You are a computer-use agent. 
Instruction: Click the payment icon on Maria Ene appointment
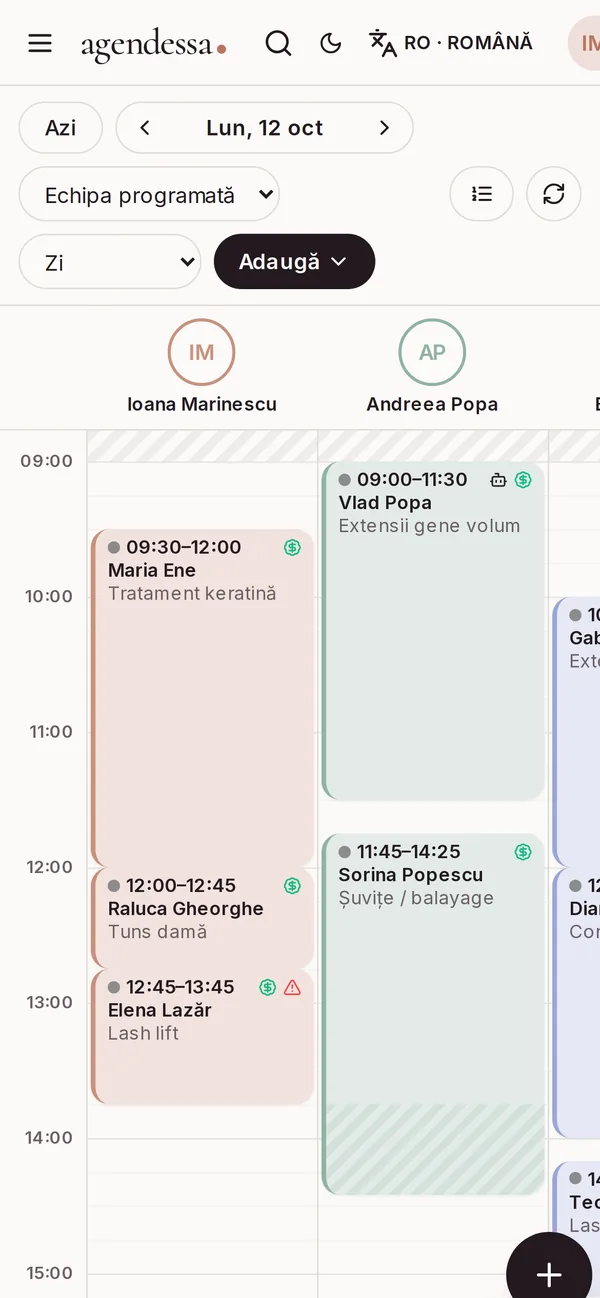coord(292,547)
